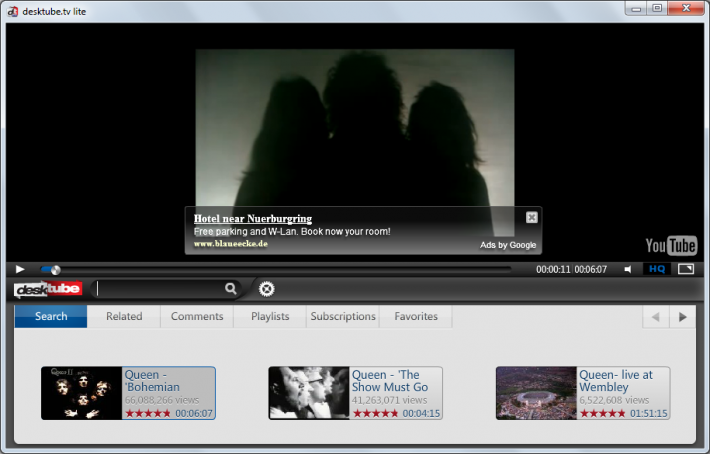Image resolution: width=710 pixels, height=454 pixels.
Task: Minimize the desktube.tv lite window
Action: 636,9
